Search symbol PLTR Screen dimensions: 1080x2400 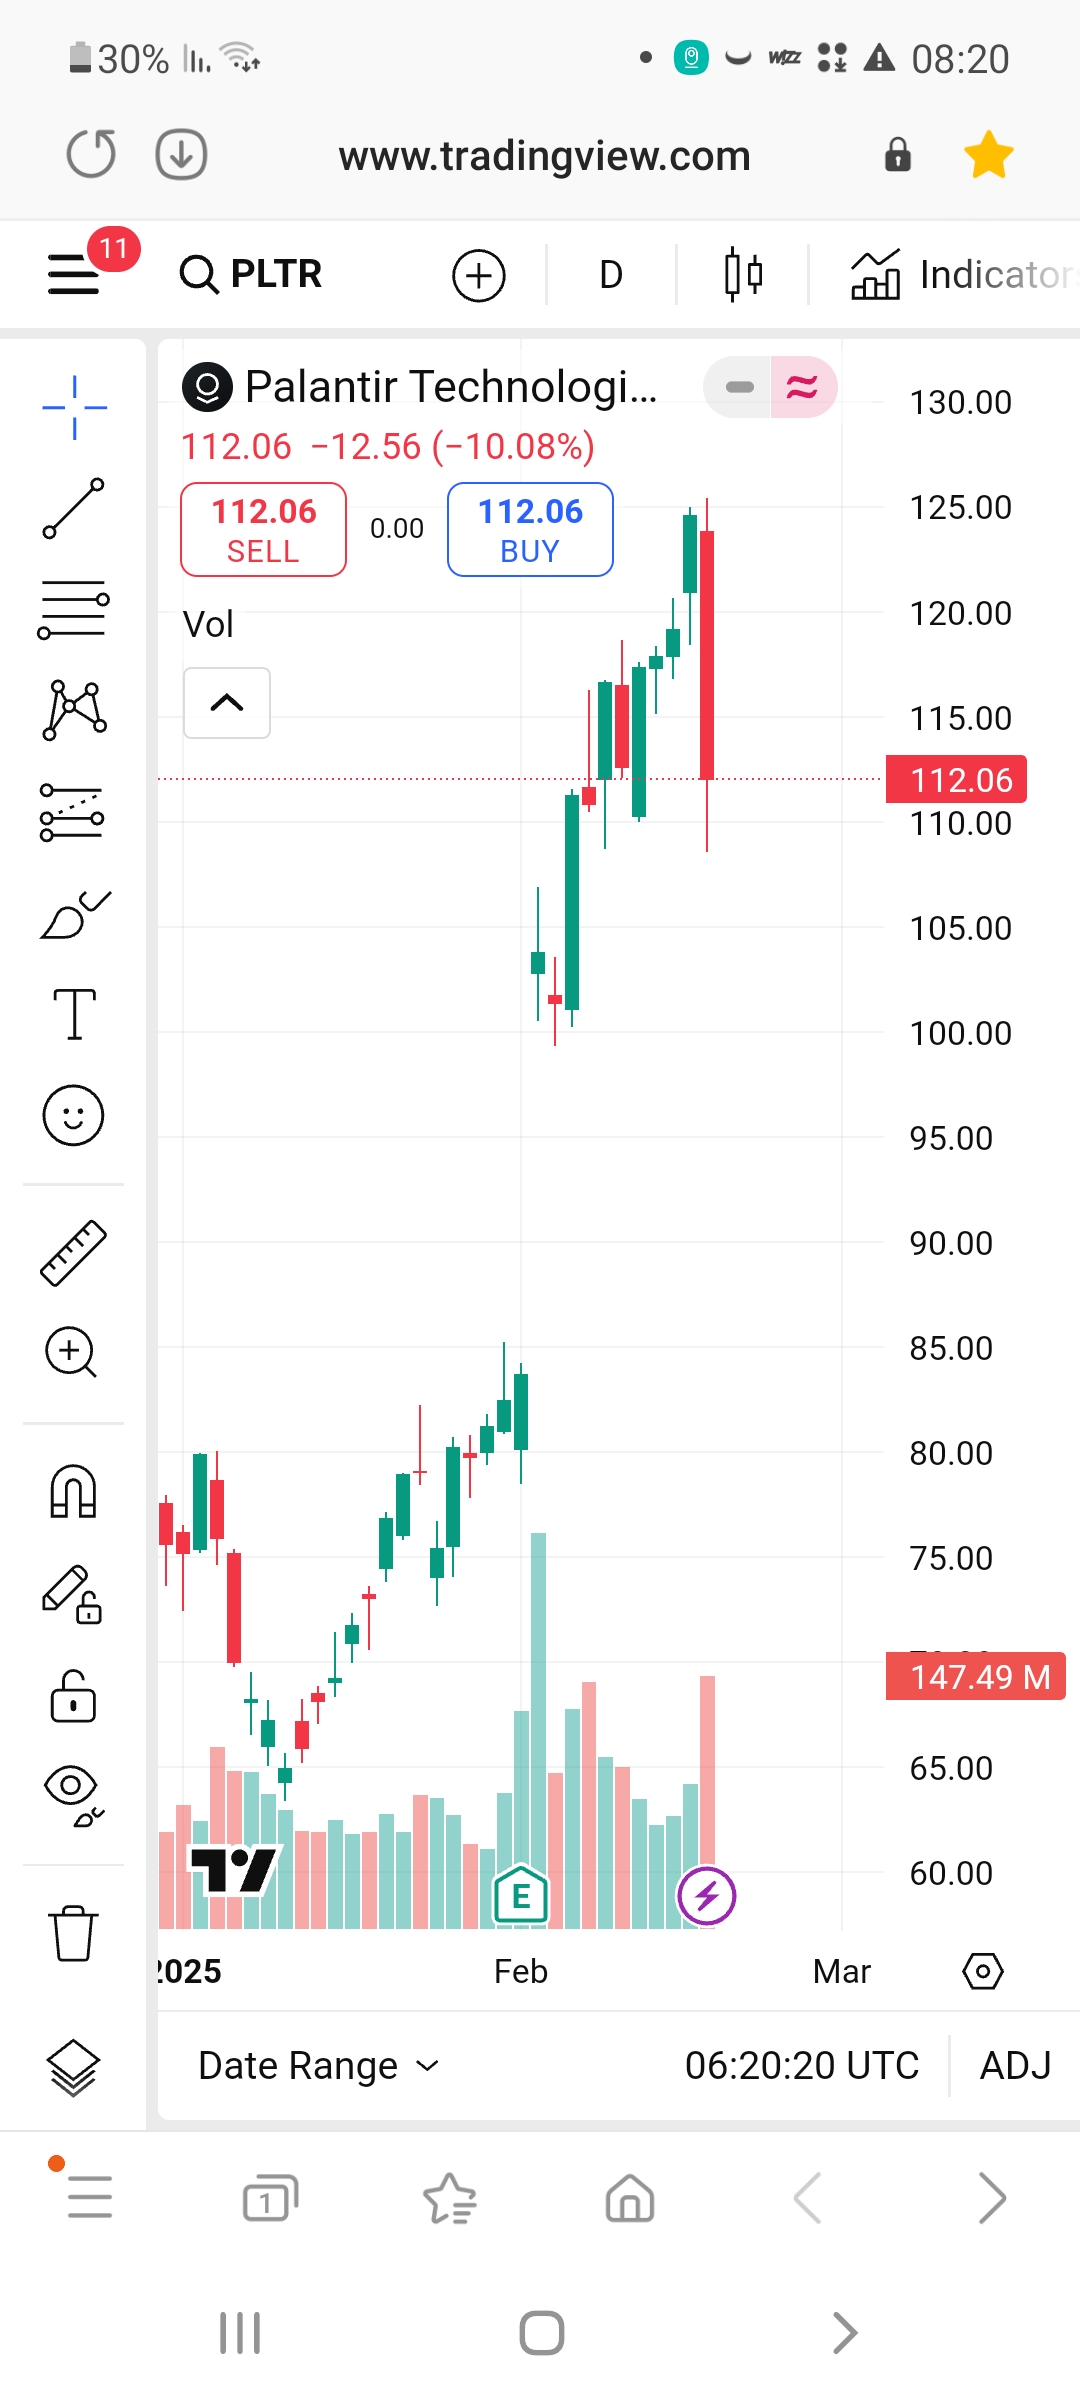[251, 273]
